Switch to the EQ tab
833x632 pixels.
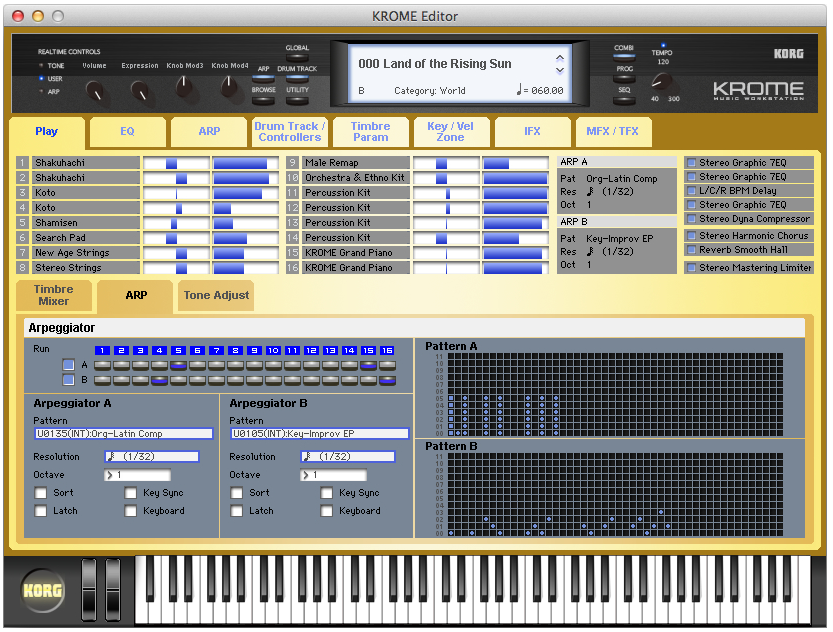point(128,132)
